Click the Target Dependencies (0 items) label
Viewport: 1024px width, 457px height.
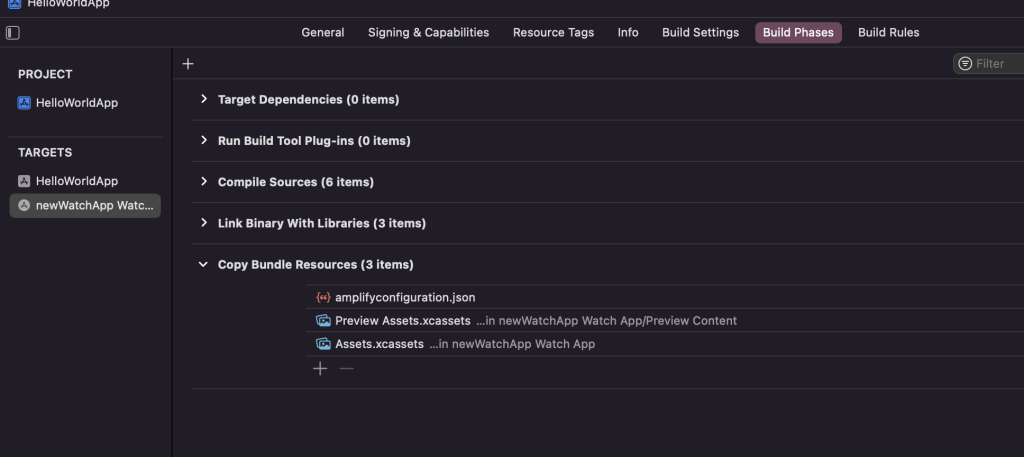[x=308, y=99]
